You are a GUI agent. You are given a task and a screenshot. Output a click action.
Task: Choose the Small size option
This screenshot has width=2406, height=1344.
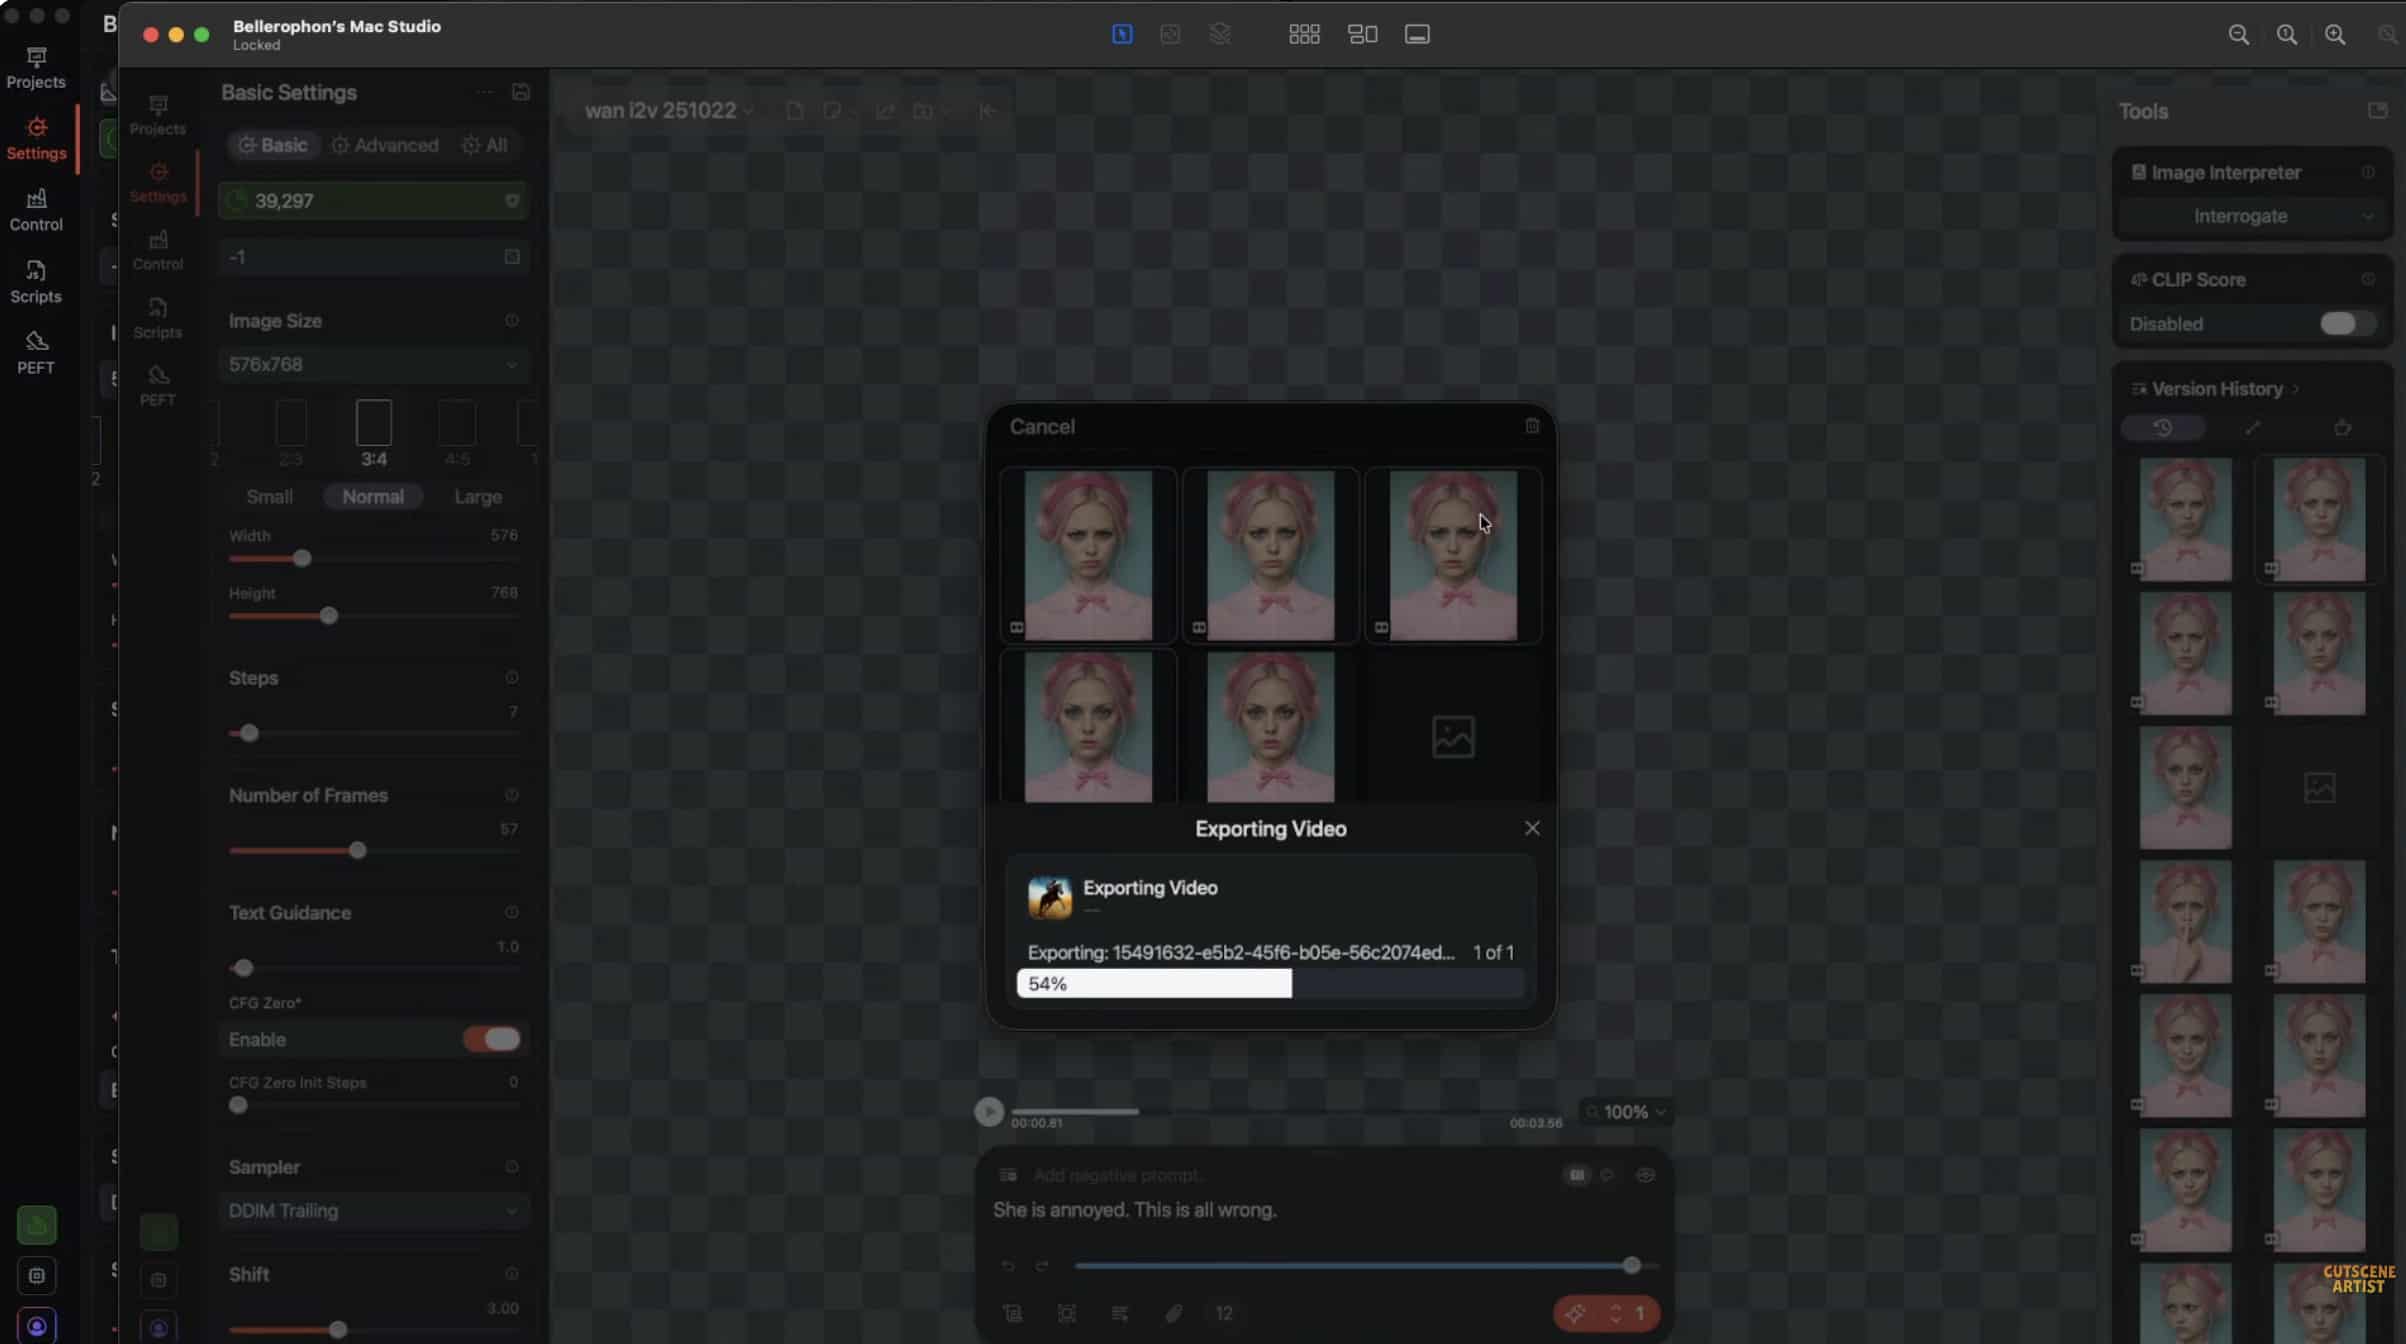269,497
